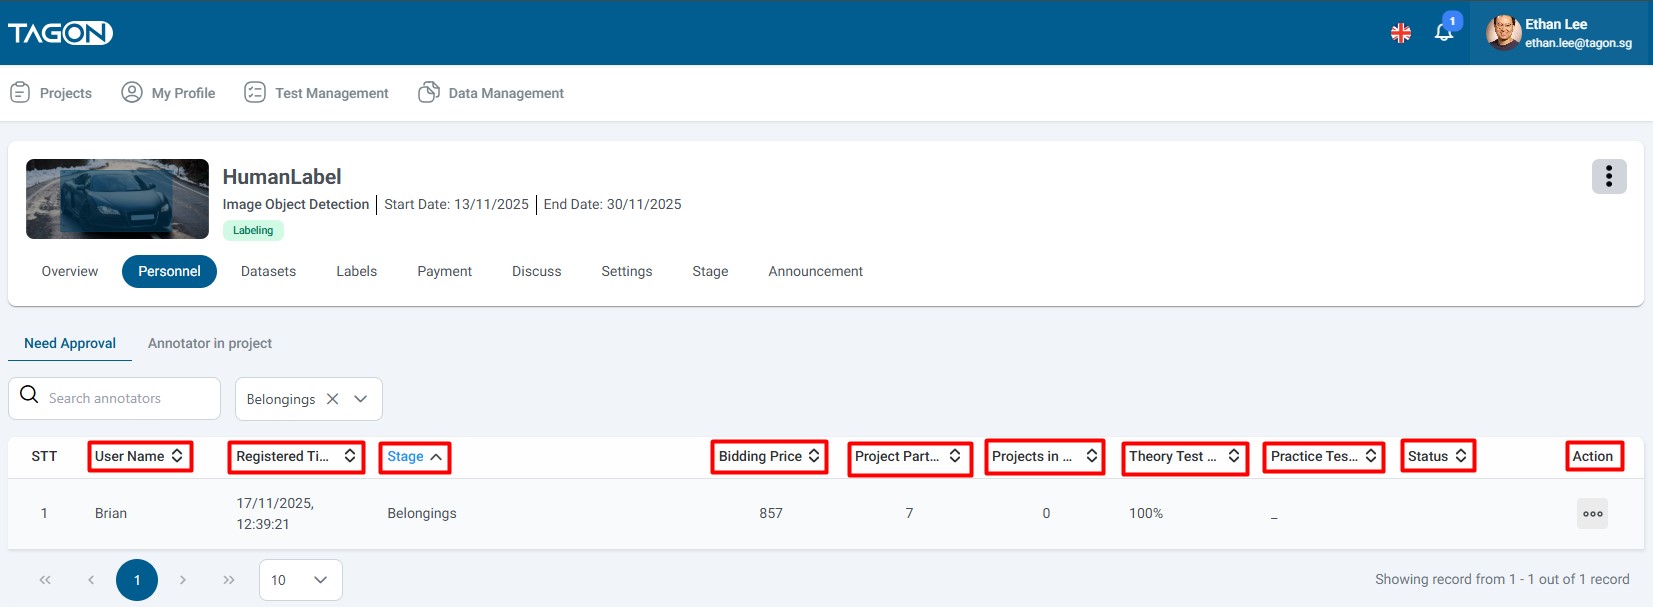Expand the Belongings stage filter dropdown
Screen dimensions: 1653x607
(x=361, y=399)
